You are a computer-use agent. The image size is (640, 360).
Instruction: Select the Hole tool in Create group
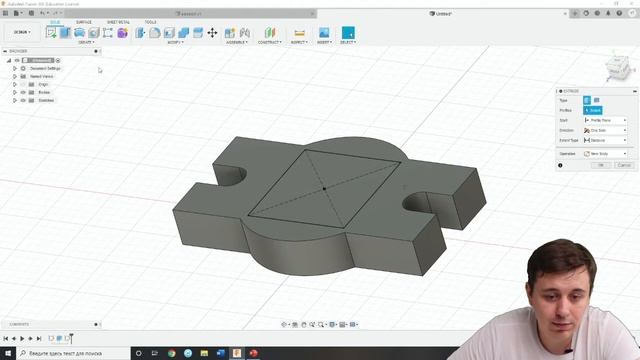pyautogui.click(x=94, y=33)
